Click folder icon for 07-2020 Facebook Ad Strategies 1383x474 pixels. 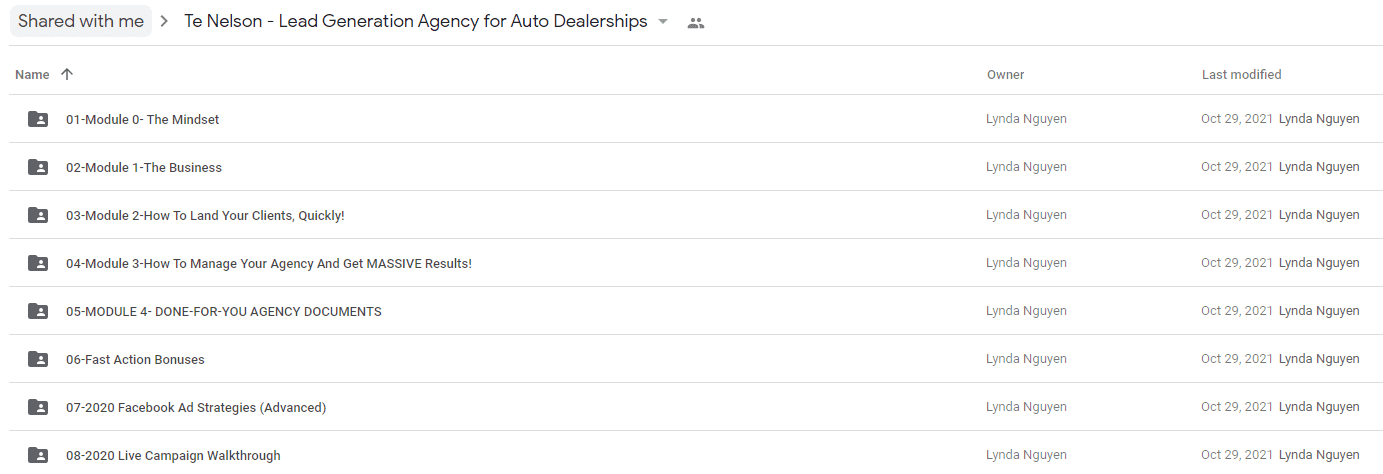pyautogui.click(x=38, y=407)
